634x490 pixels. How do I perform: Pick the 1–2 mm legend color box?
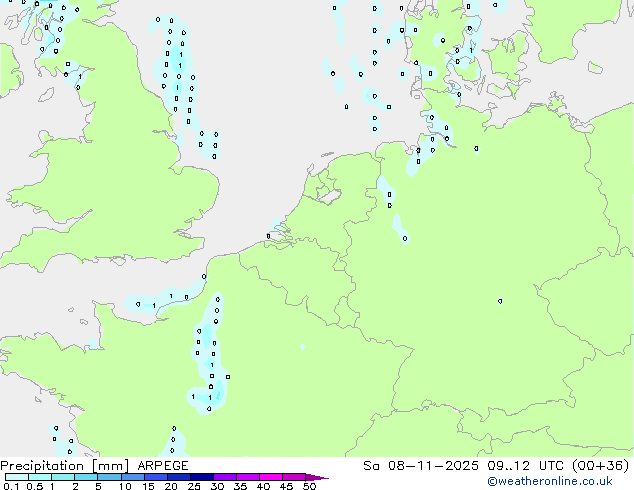click(63, 477)
